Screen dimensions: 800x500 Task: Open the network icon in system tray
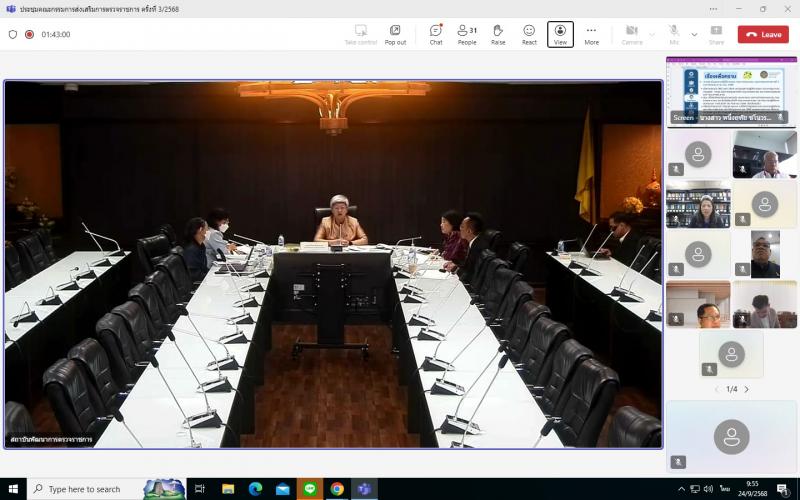[x=695, y=489]
